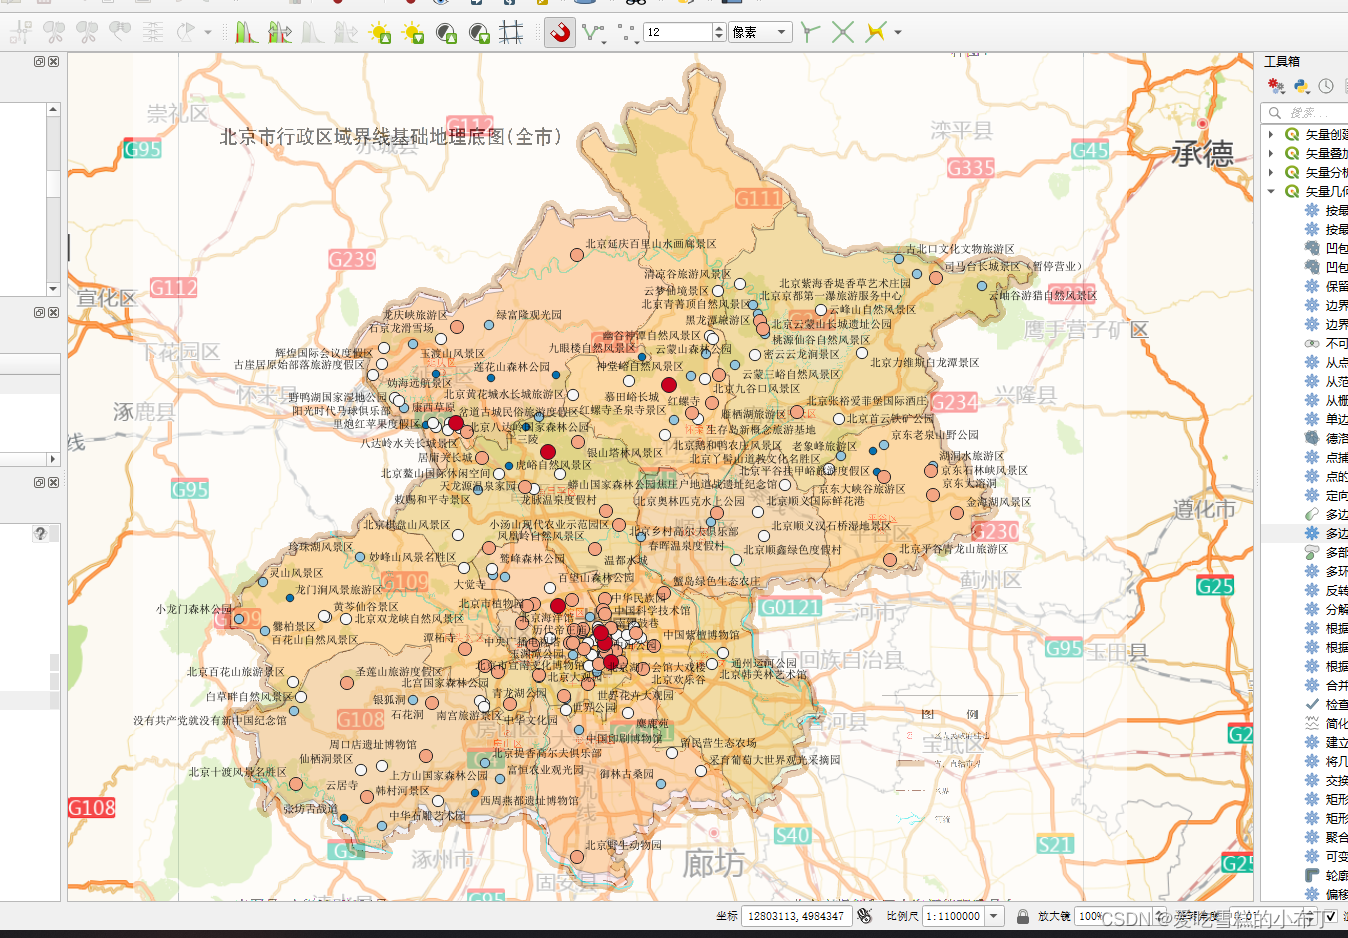Select the 单边 algorithm row

pos(1304,419)
